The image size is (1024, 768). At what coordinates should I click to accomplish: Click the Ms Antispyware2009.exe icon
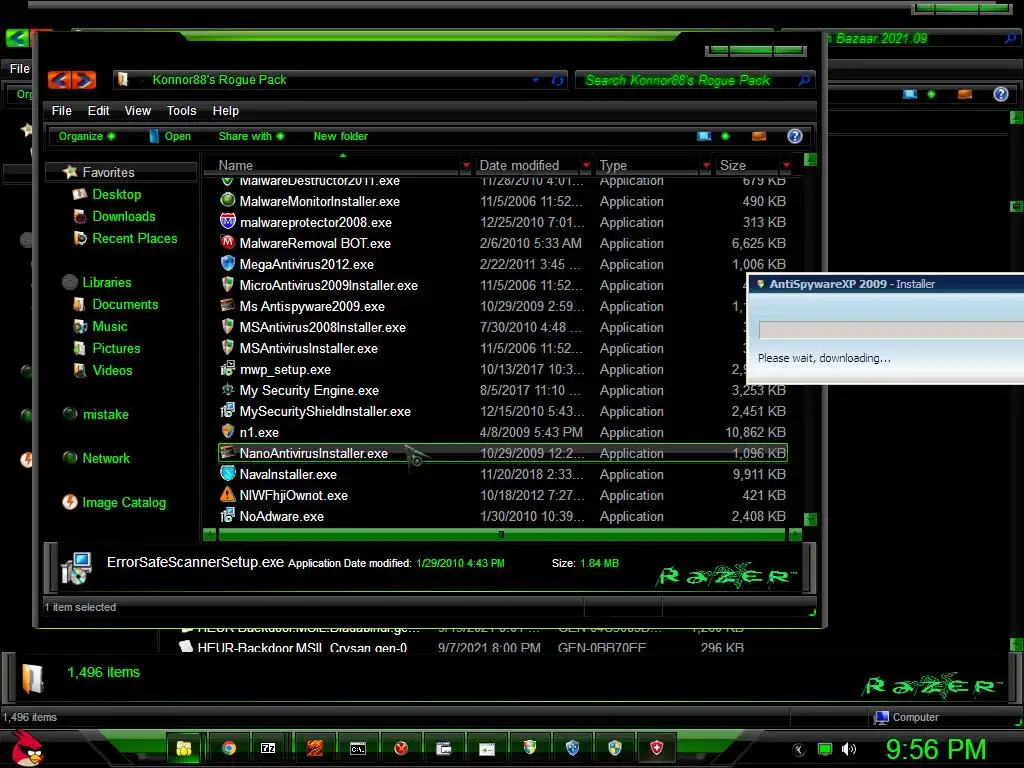[227, 306]
